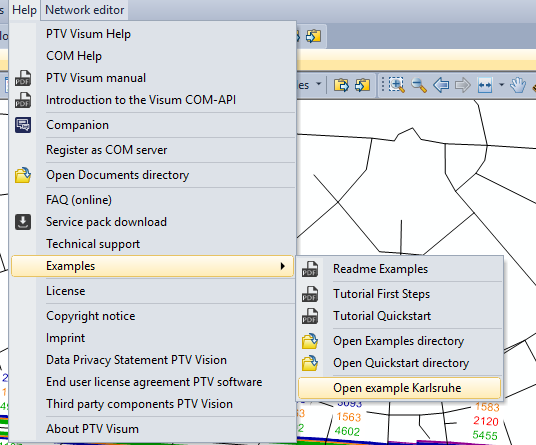Click PDF icon beside Tutorial First Steps
This screenshot has height=445, width=536.
point(310,294)
